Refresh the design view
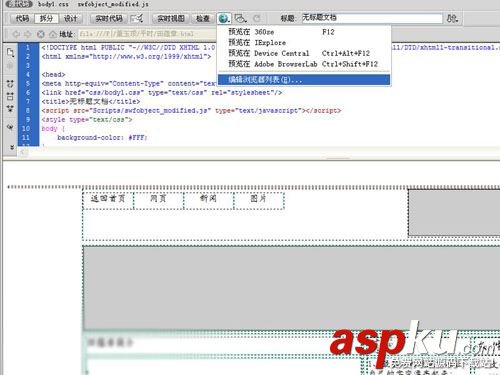500x375 pixels. (x=256, y=18)
